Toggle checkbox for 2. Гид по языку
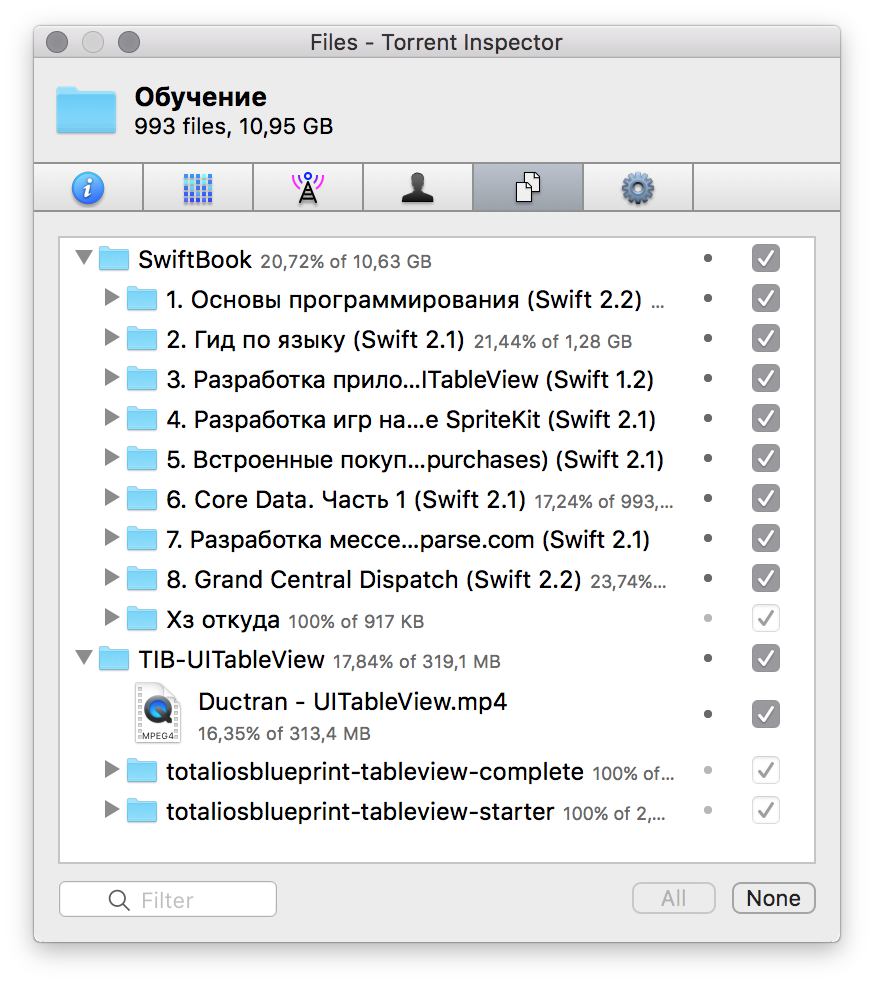This screenshot has height=984, width=874. [765, 338]
